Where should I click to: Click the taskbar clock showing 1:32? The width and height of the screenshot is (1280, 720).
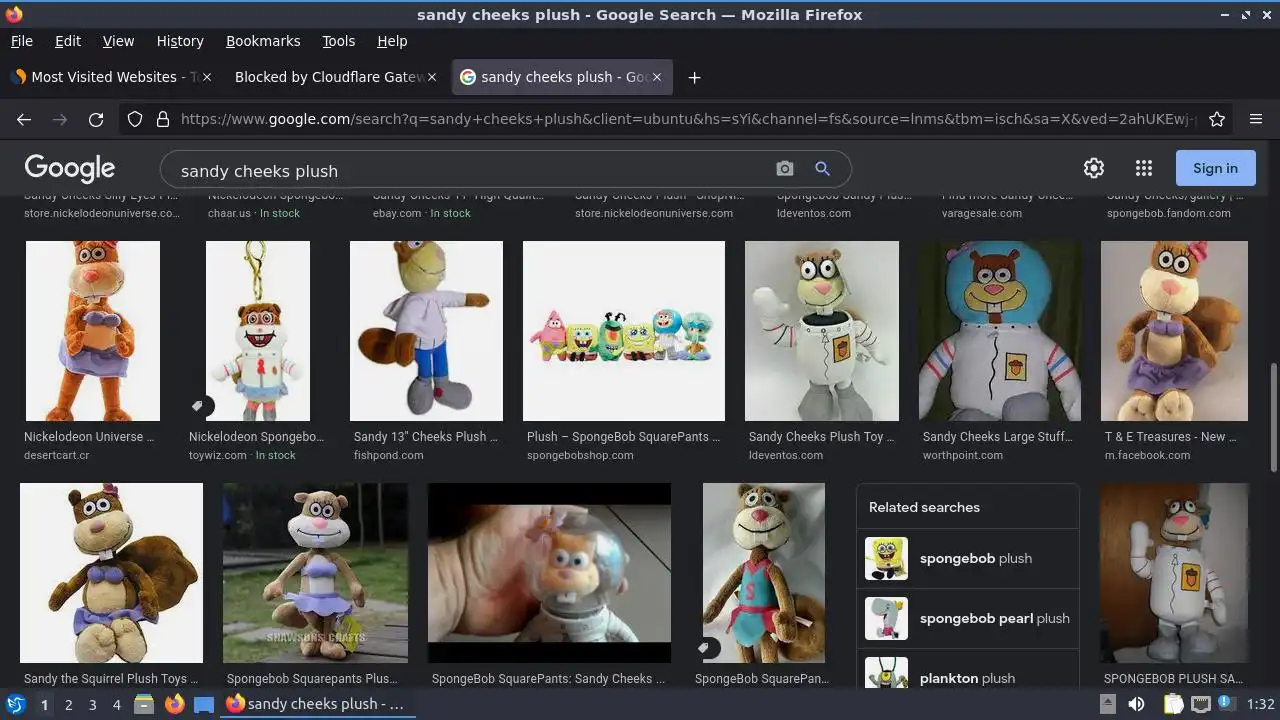coord(1261,704)
